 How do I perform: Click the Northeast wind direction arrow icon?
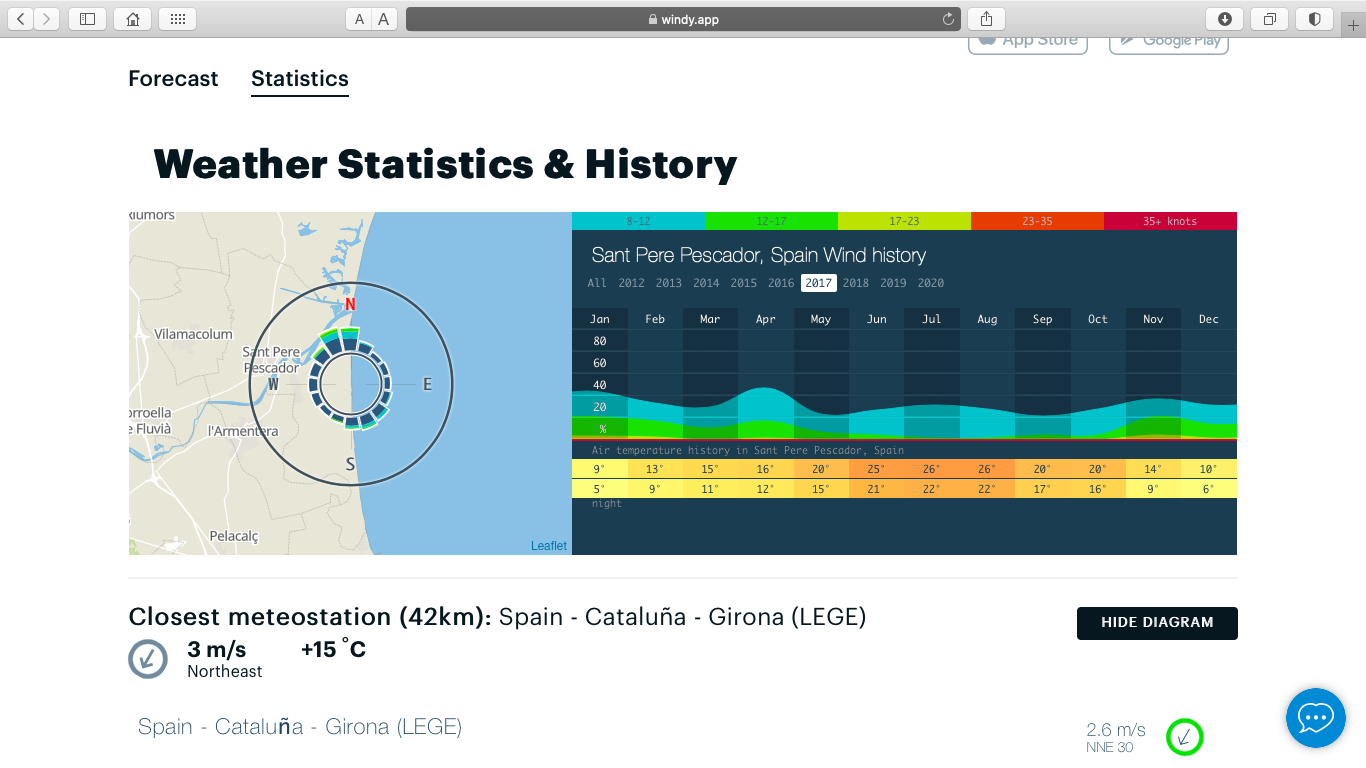148,659
